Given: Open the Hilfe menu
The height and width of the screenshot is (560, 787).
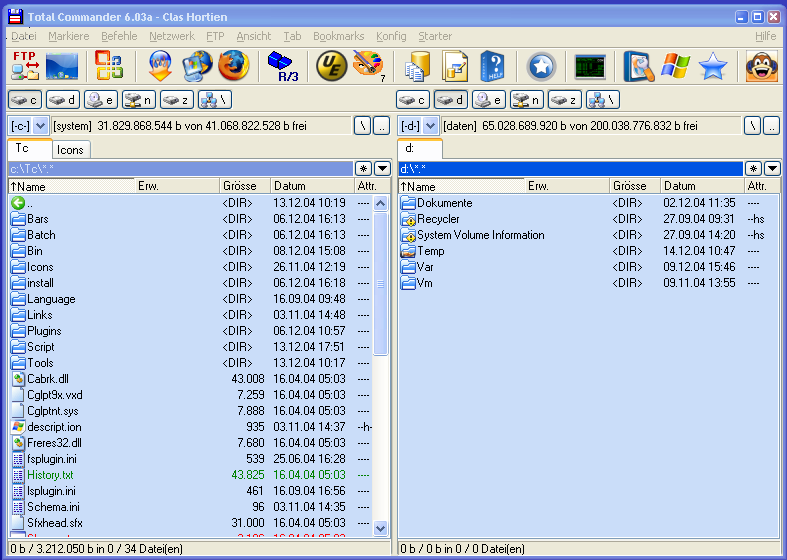Looking at the screenshot, I should [x=765, y=36].
